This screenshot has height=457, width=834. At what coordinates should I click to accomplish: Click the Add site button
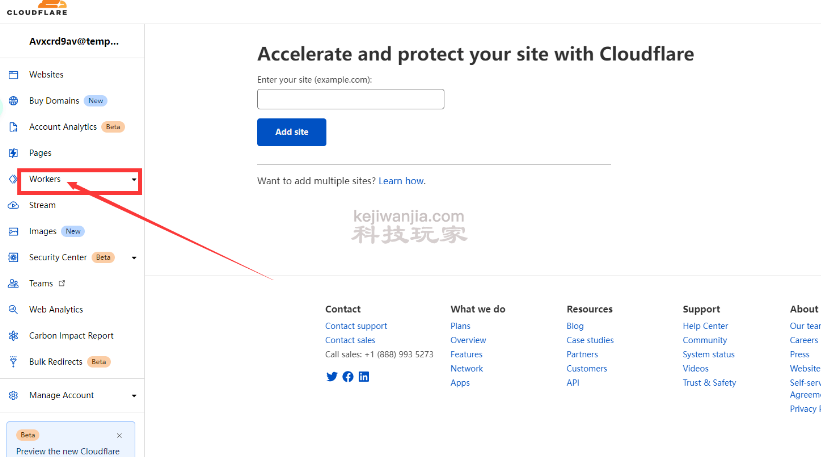pyautogui.click(x=291, y=132)
